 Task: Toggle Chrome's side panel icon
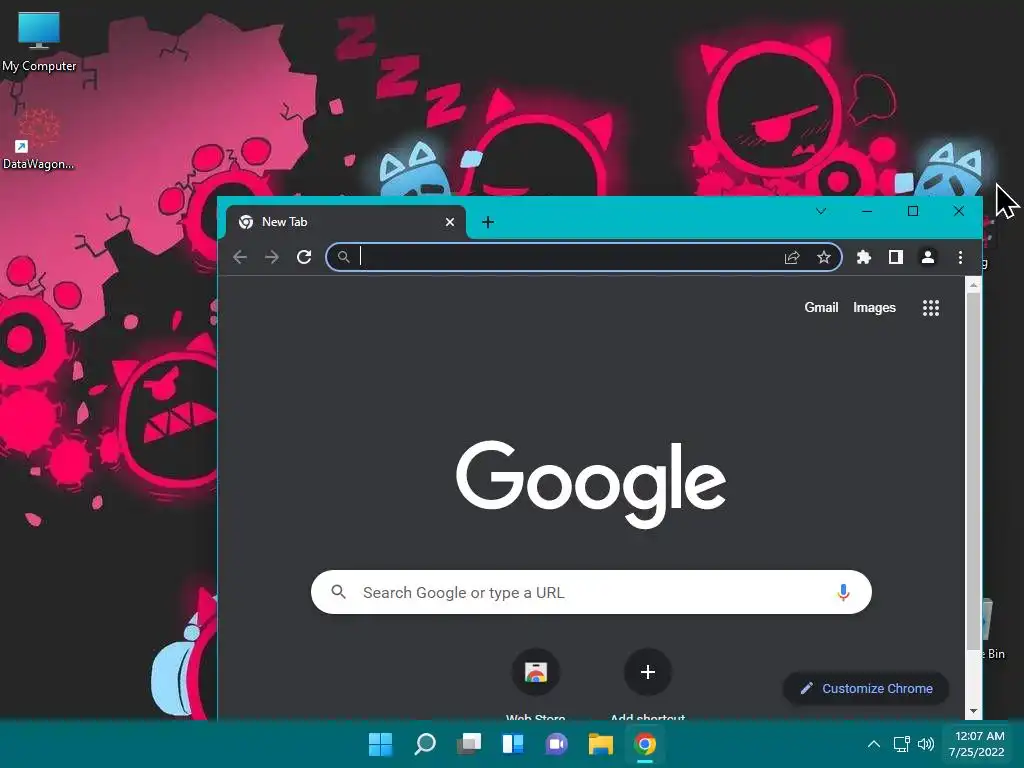click(896, 257)
